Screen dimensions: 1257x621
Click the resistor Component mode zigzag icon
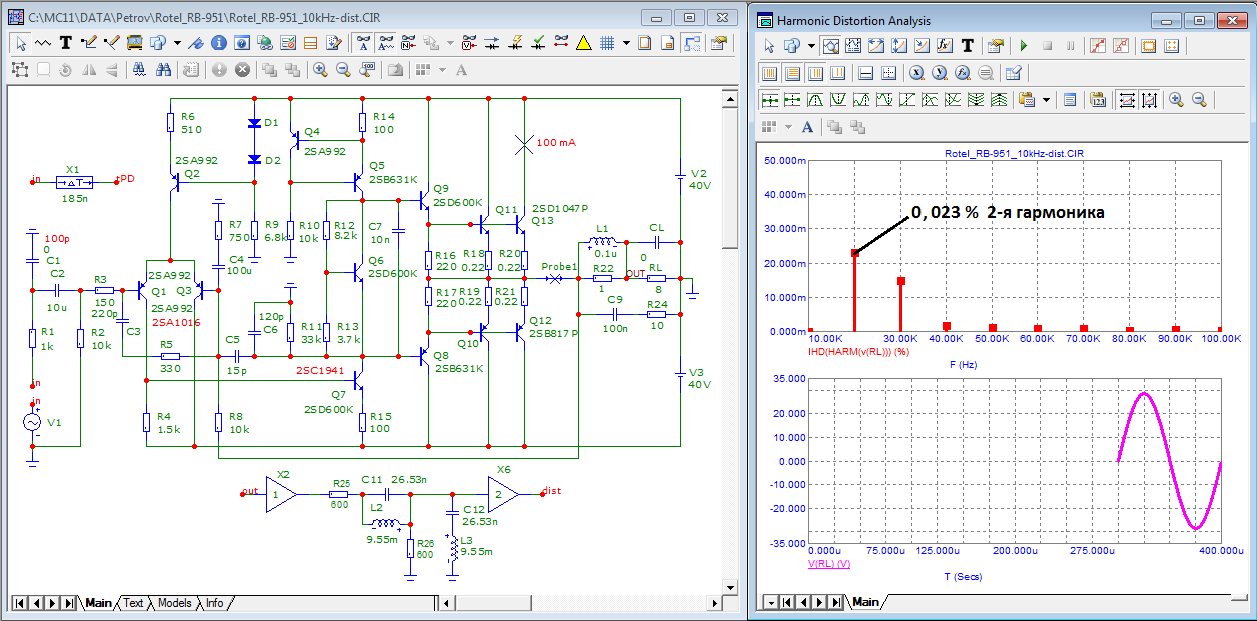coord(43,43)
